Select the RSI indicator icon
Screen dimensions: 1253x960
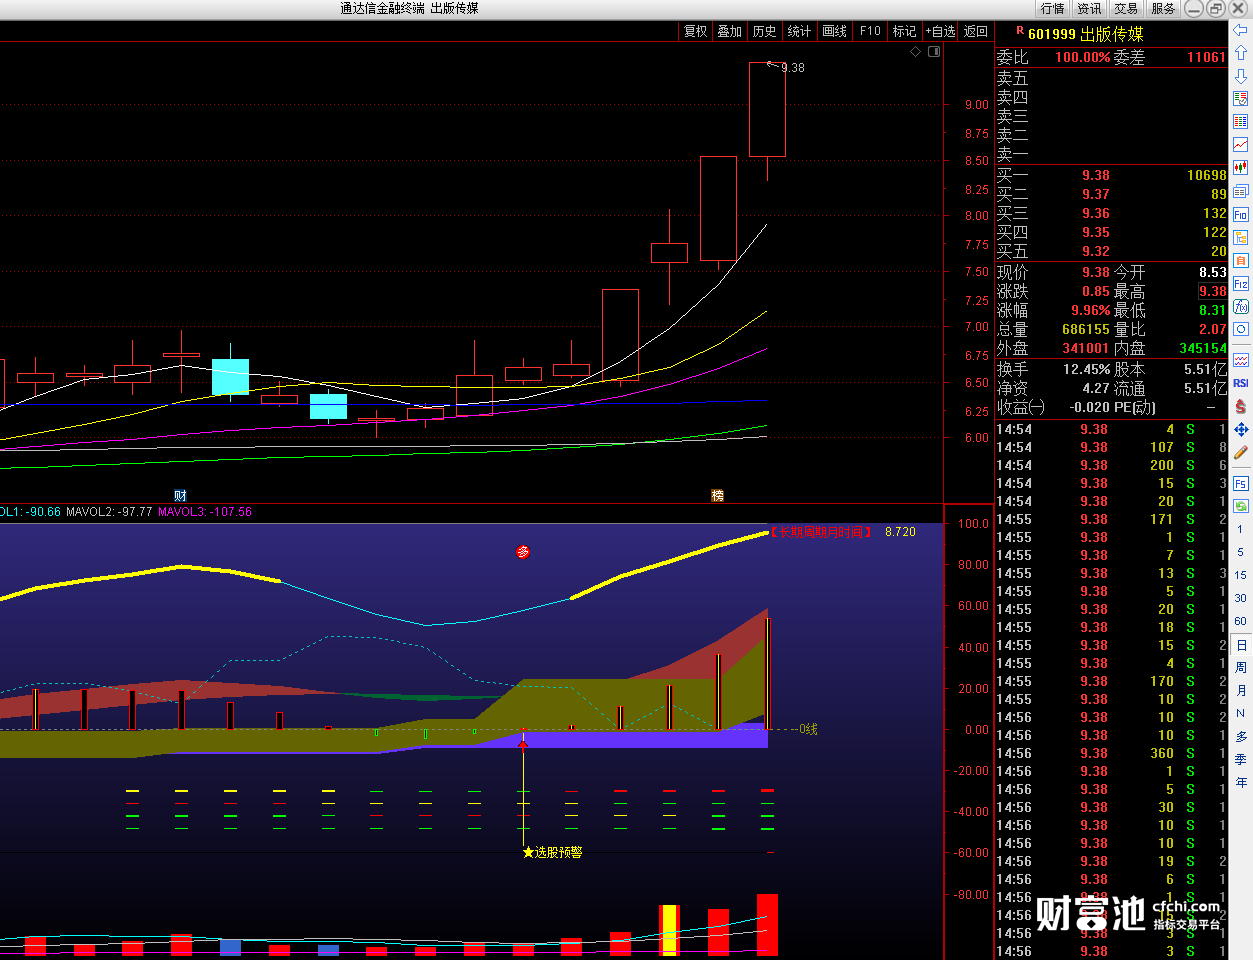point(1241,383)
